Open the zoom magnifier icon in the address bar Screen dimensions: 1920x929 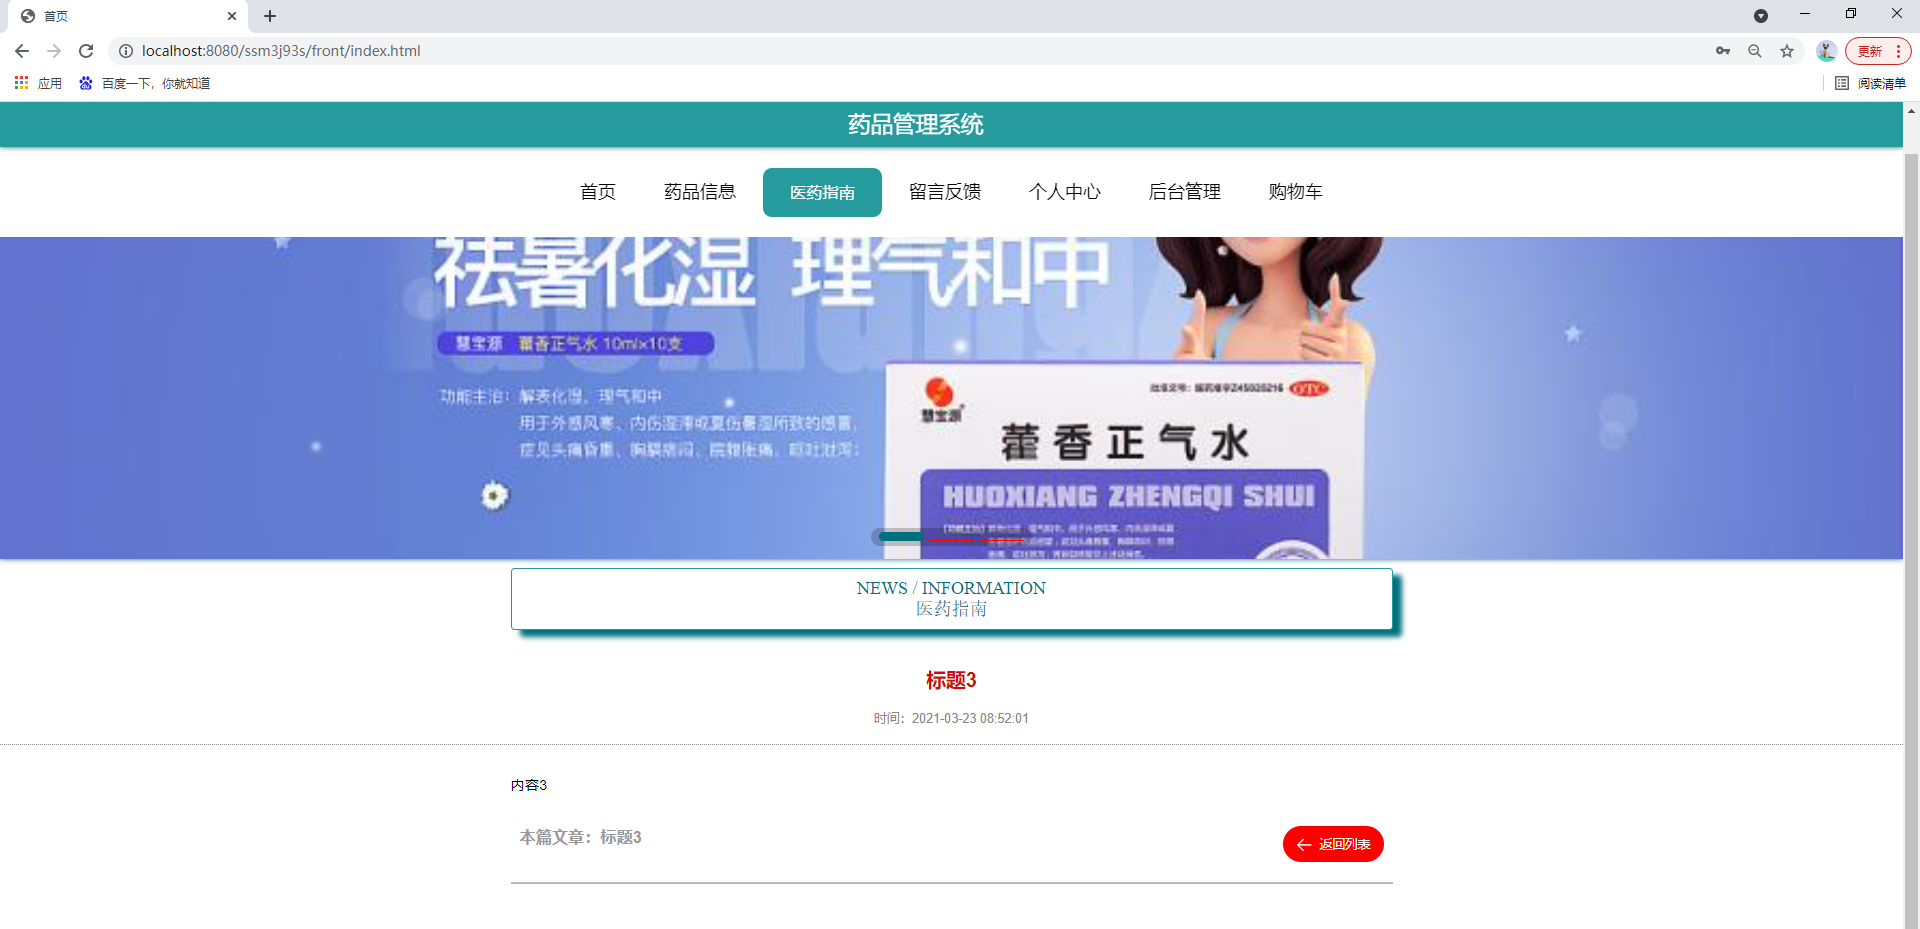1755,51
